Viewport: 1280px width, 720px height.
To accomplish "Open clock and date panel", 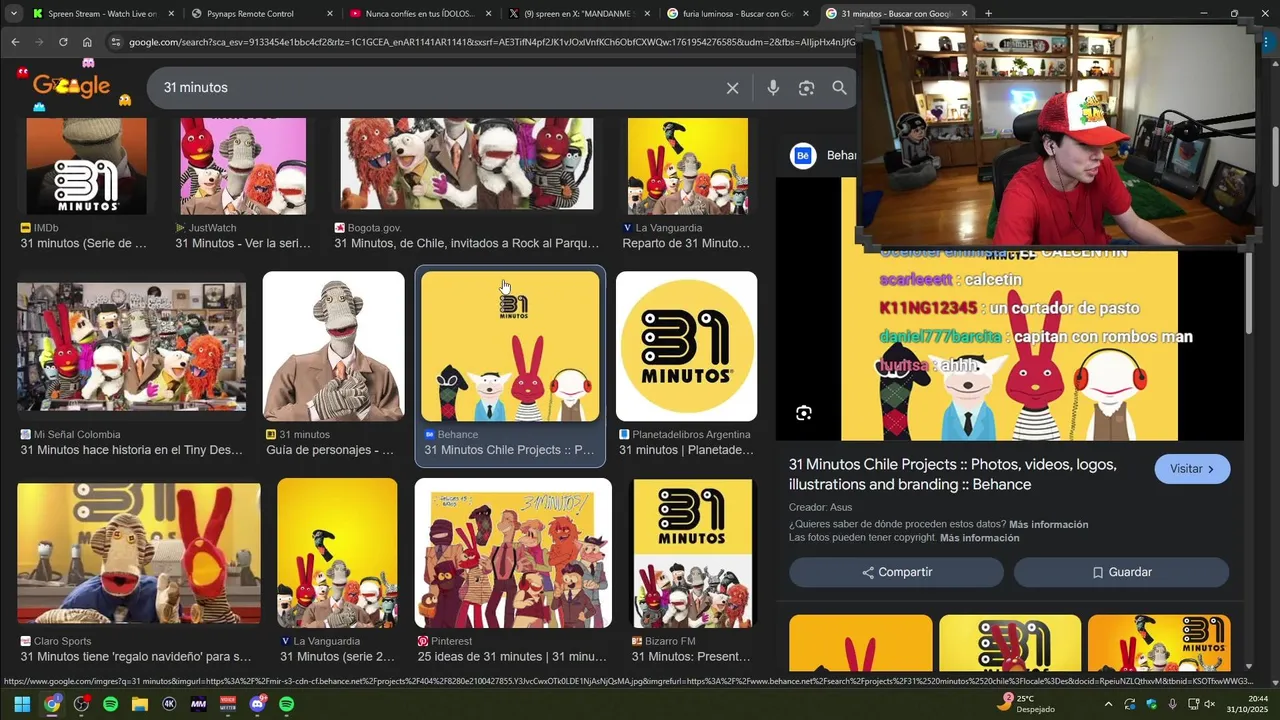I will [x=1248, y=704].
